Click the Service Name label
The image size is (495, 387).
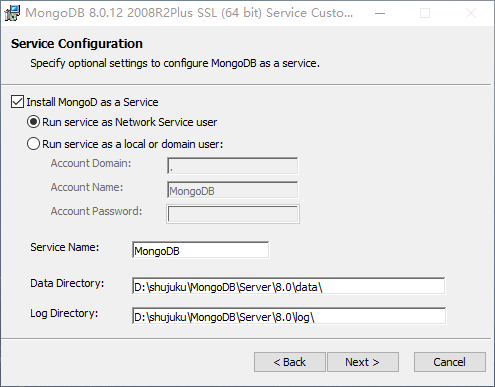[65, 247]
